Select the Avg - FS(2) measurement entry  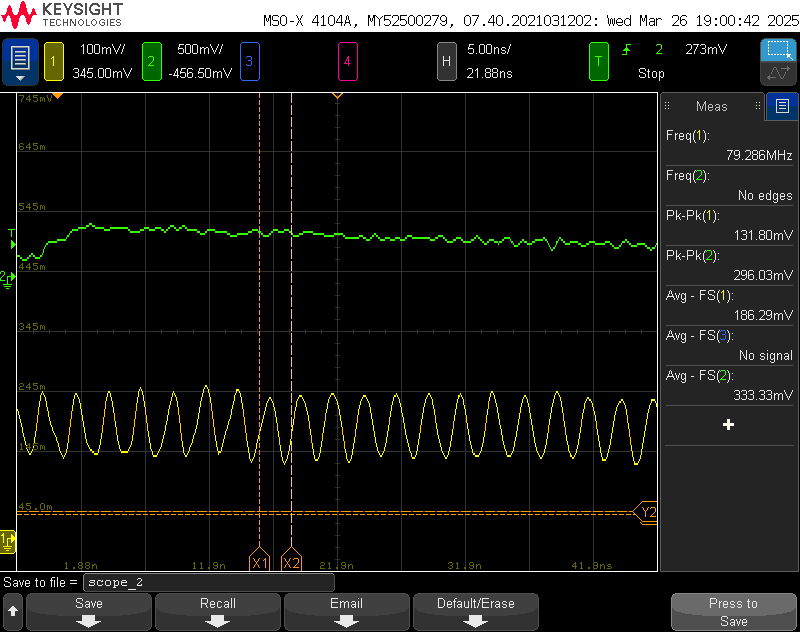[729, 386]
